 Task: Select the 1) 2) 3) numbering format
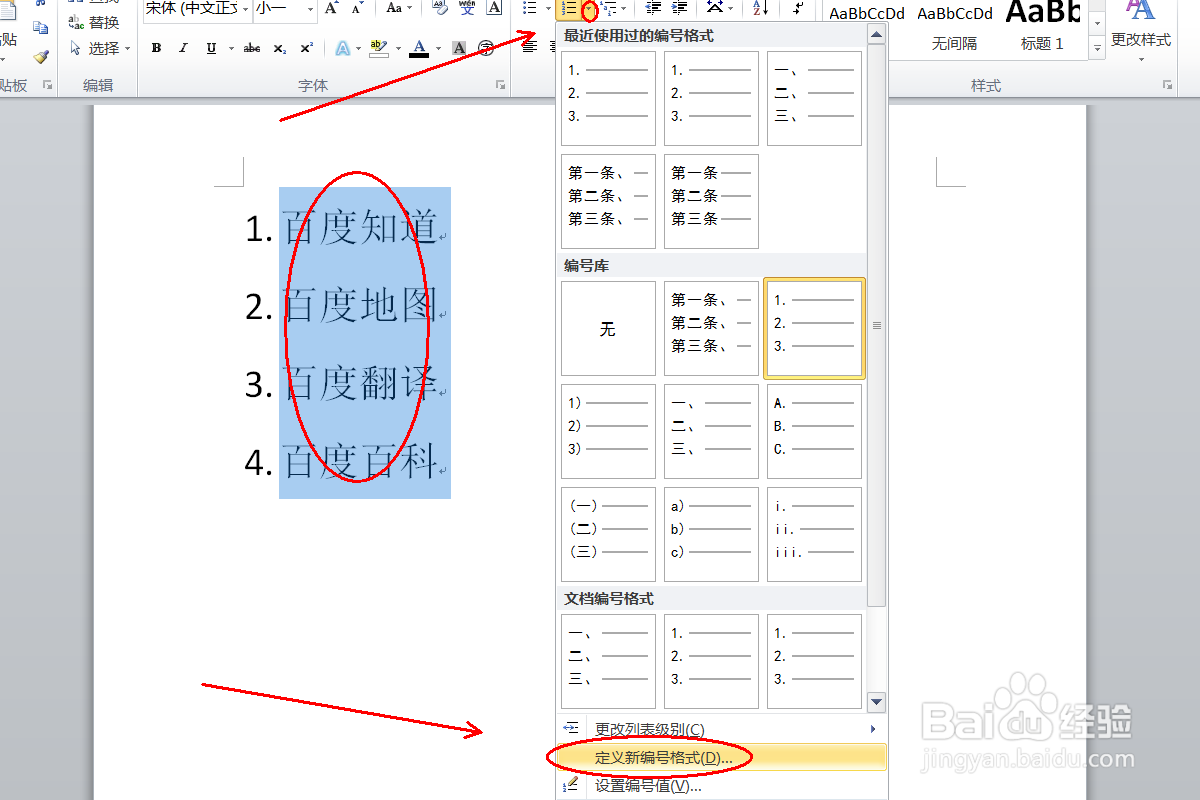coord(608,431)
